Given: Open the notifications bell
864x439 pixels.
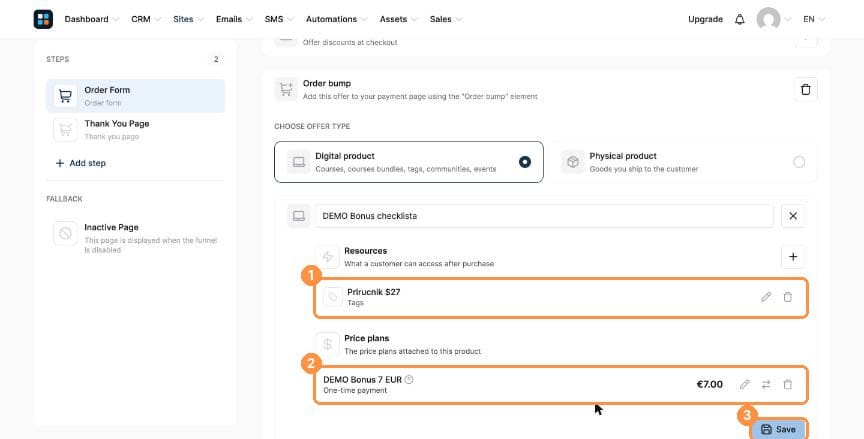Looking at the screenshot, I should 739,19.
